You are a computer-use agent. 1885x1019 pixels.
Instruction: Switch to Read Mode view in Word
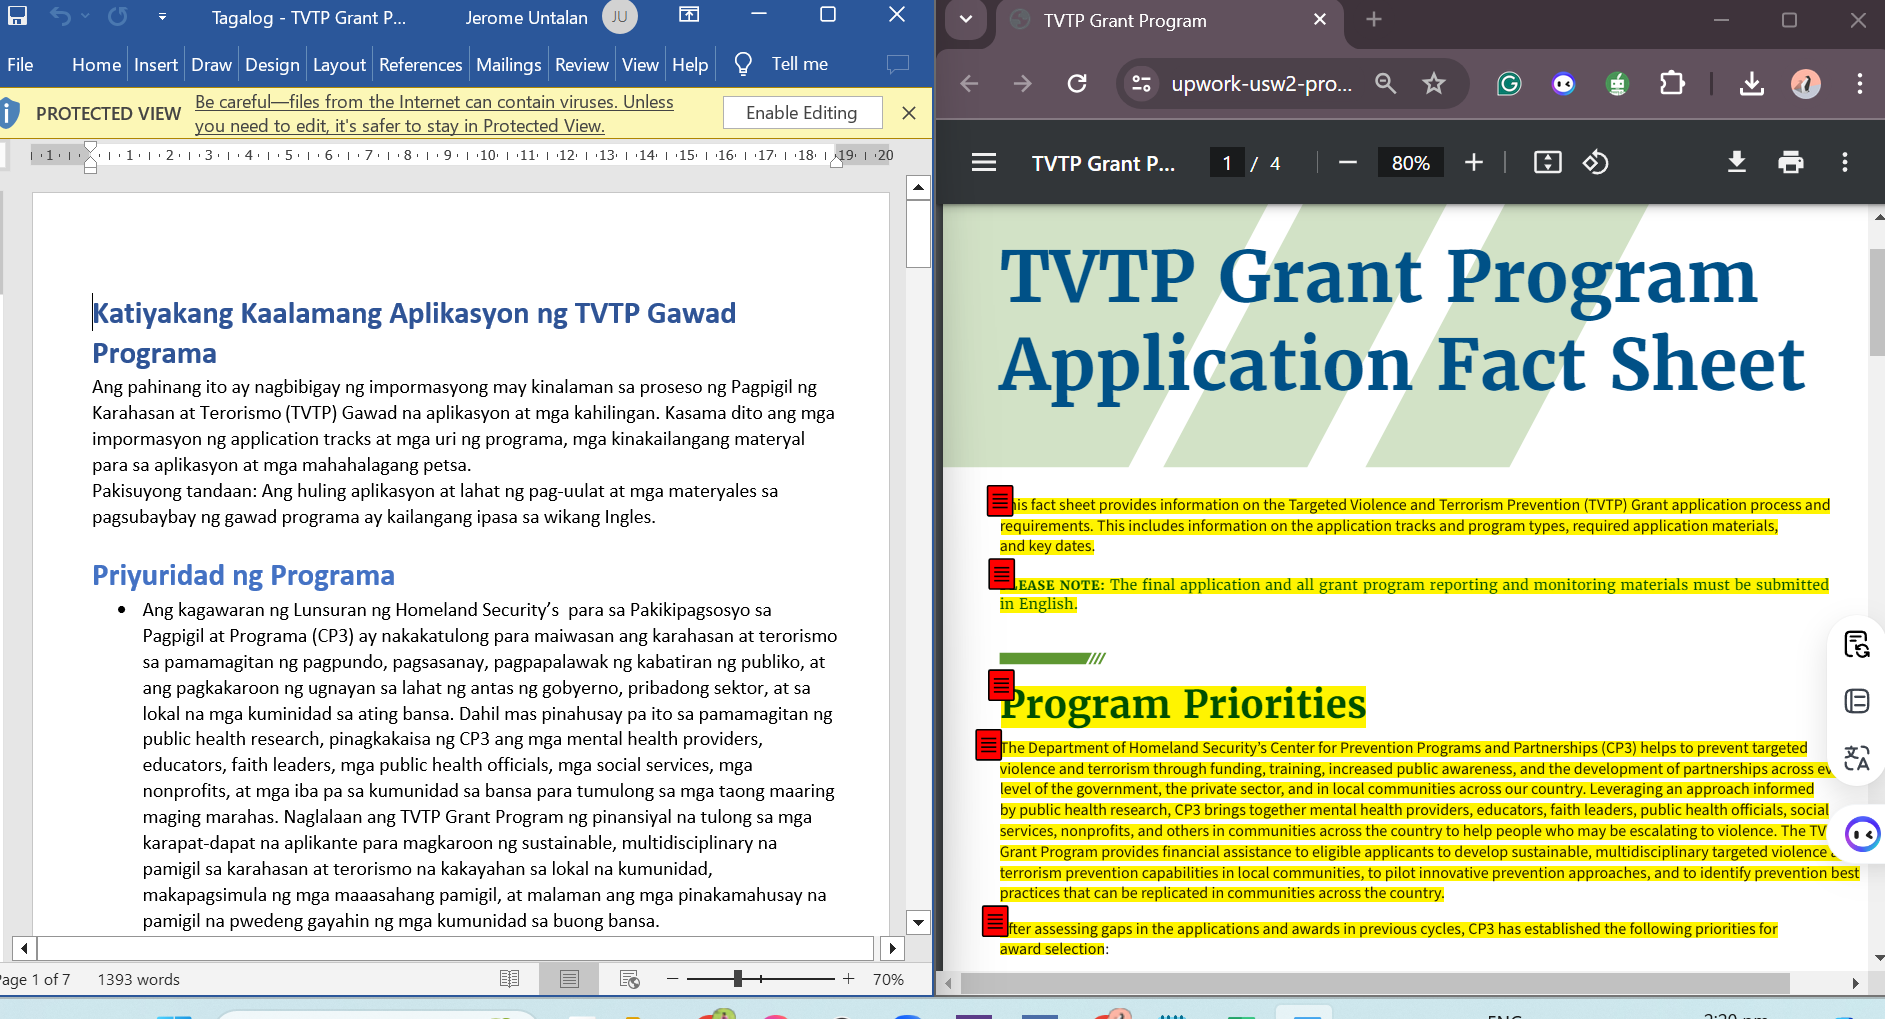[509, 979]
